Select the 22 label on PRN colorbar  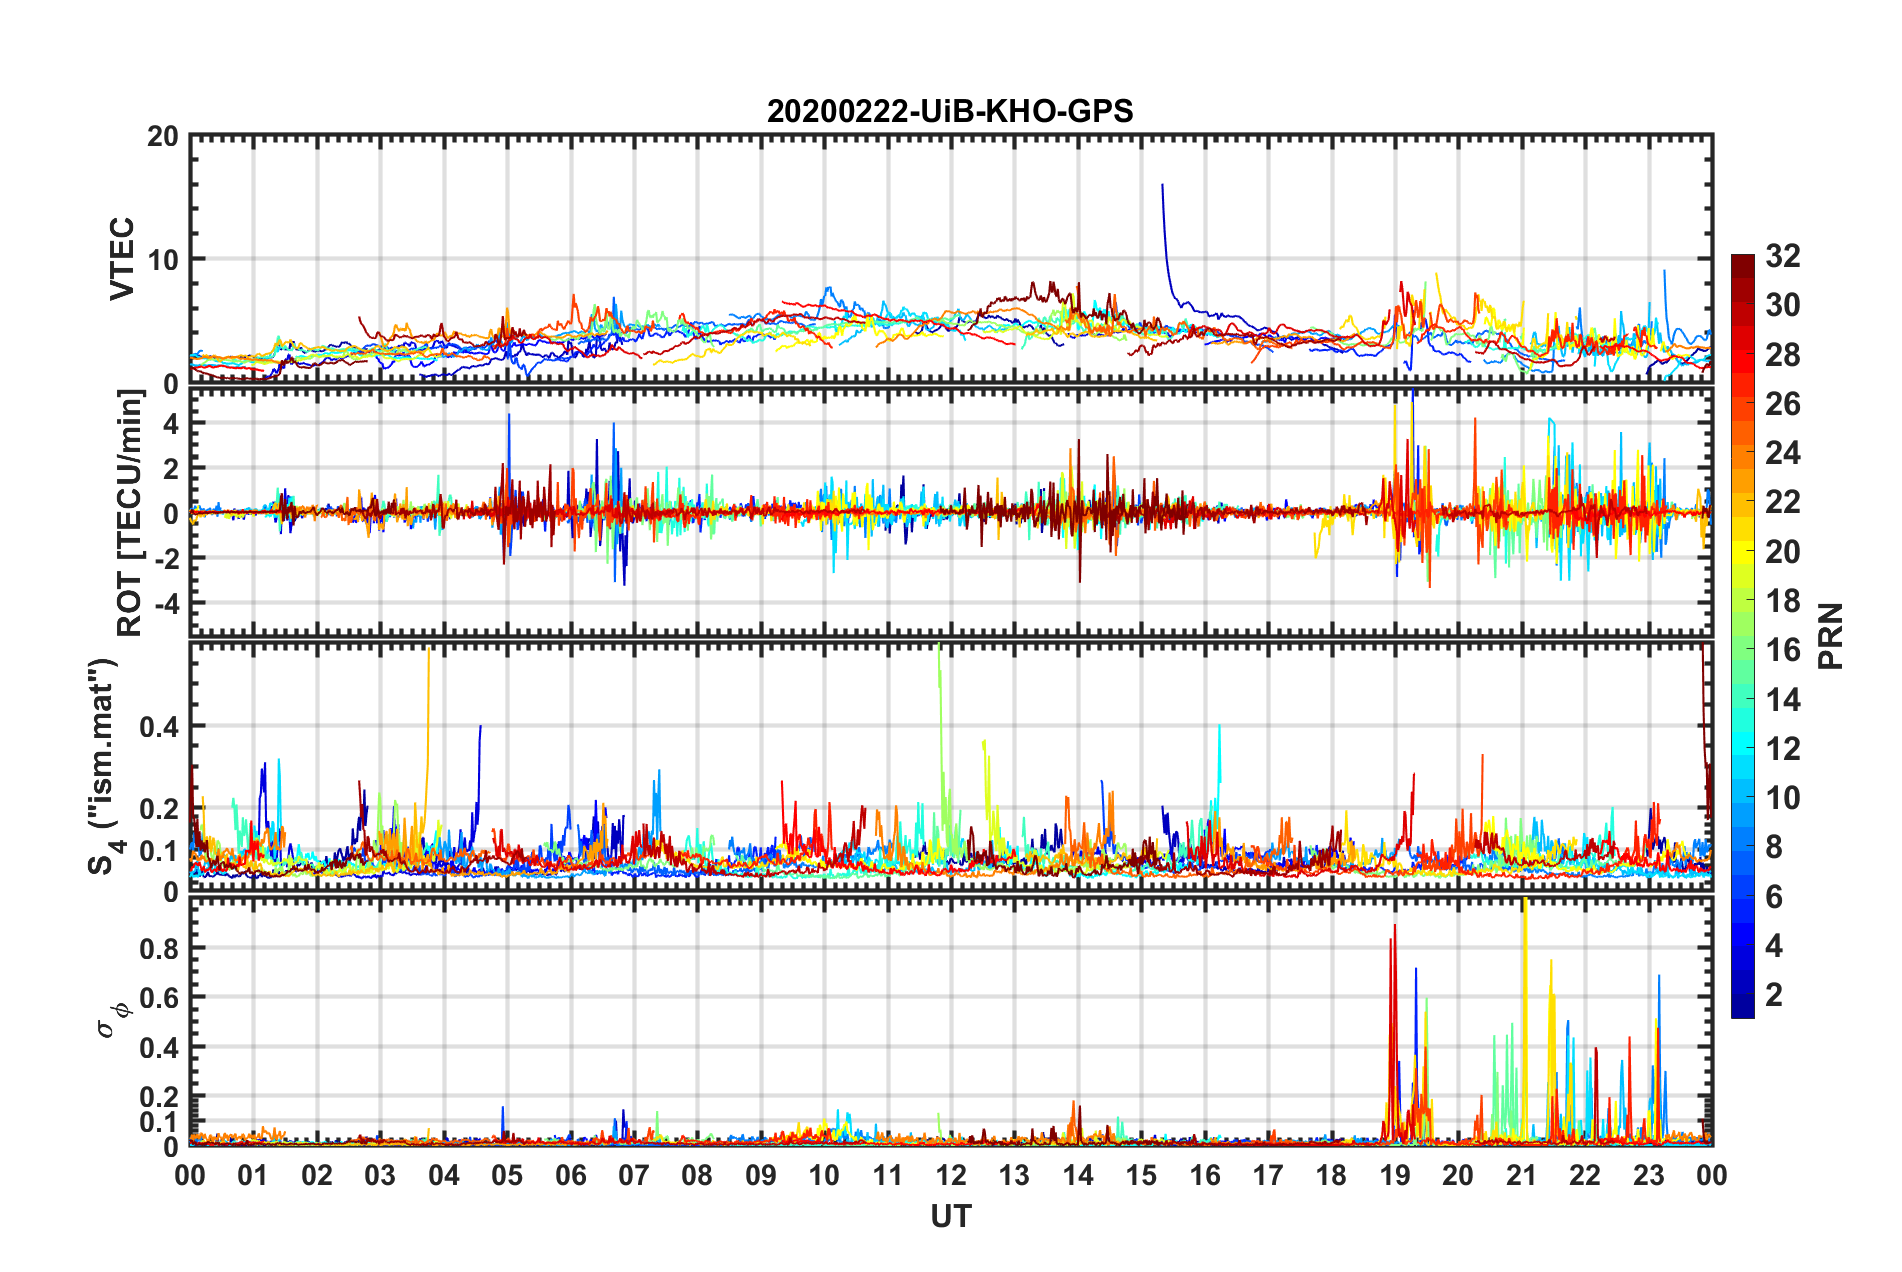1783,502
